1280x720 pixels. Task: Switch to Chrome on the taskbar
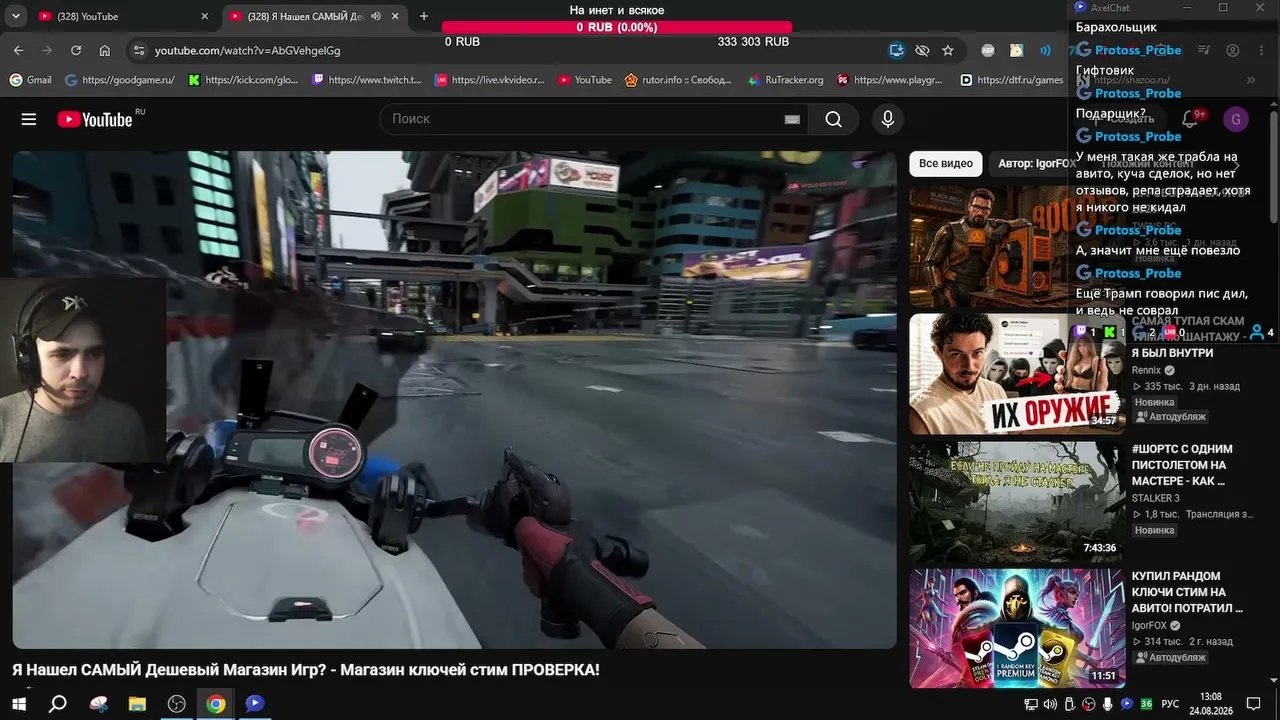click(216, 704)
